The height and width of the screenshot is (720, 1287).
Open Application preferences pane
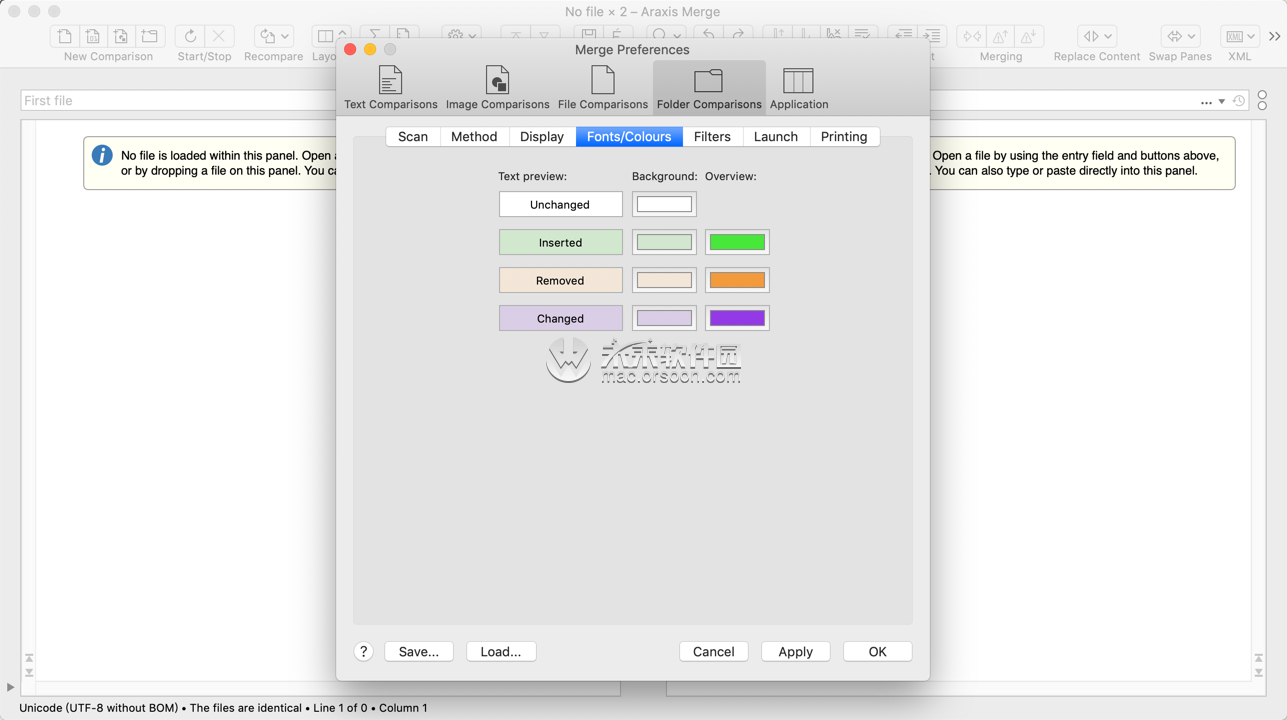(798, 87)
